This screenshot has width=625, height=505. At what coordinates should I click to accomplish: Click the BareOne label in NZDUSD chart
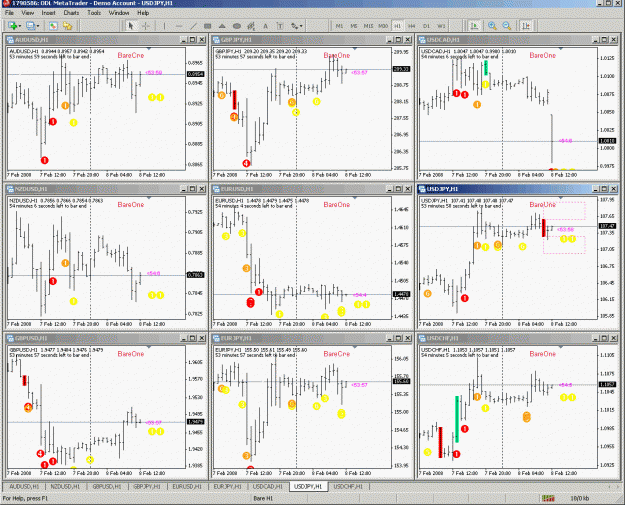pos(131,204)
